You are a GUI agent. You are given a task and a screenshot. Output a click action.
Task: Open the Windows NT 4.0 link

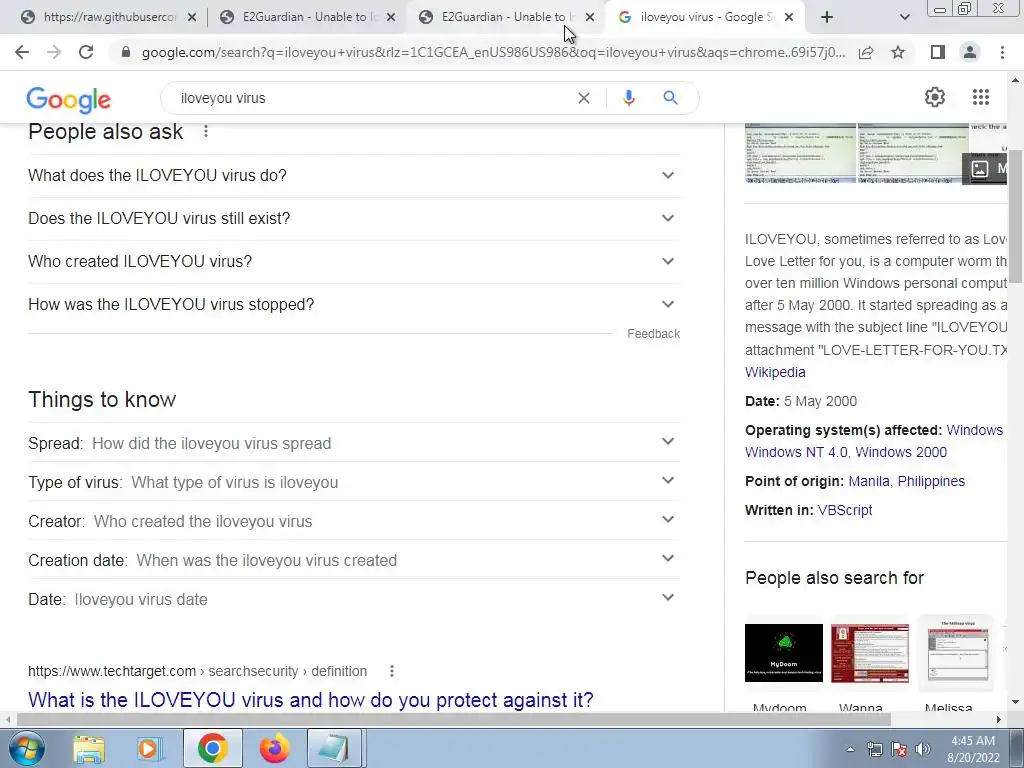795,452
